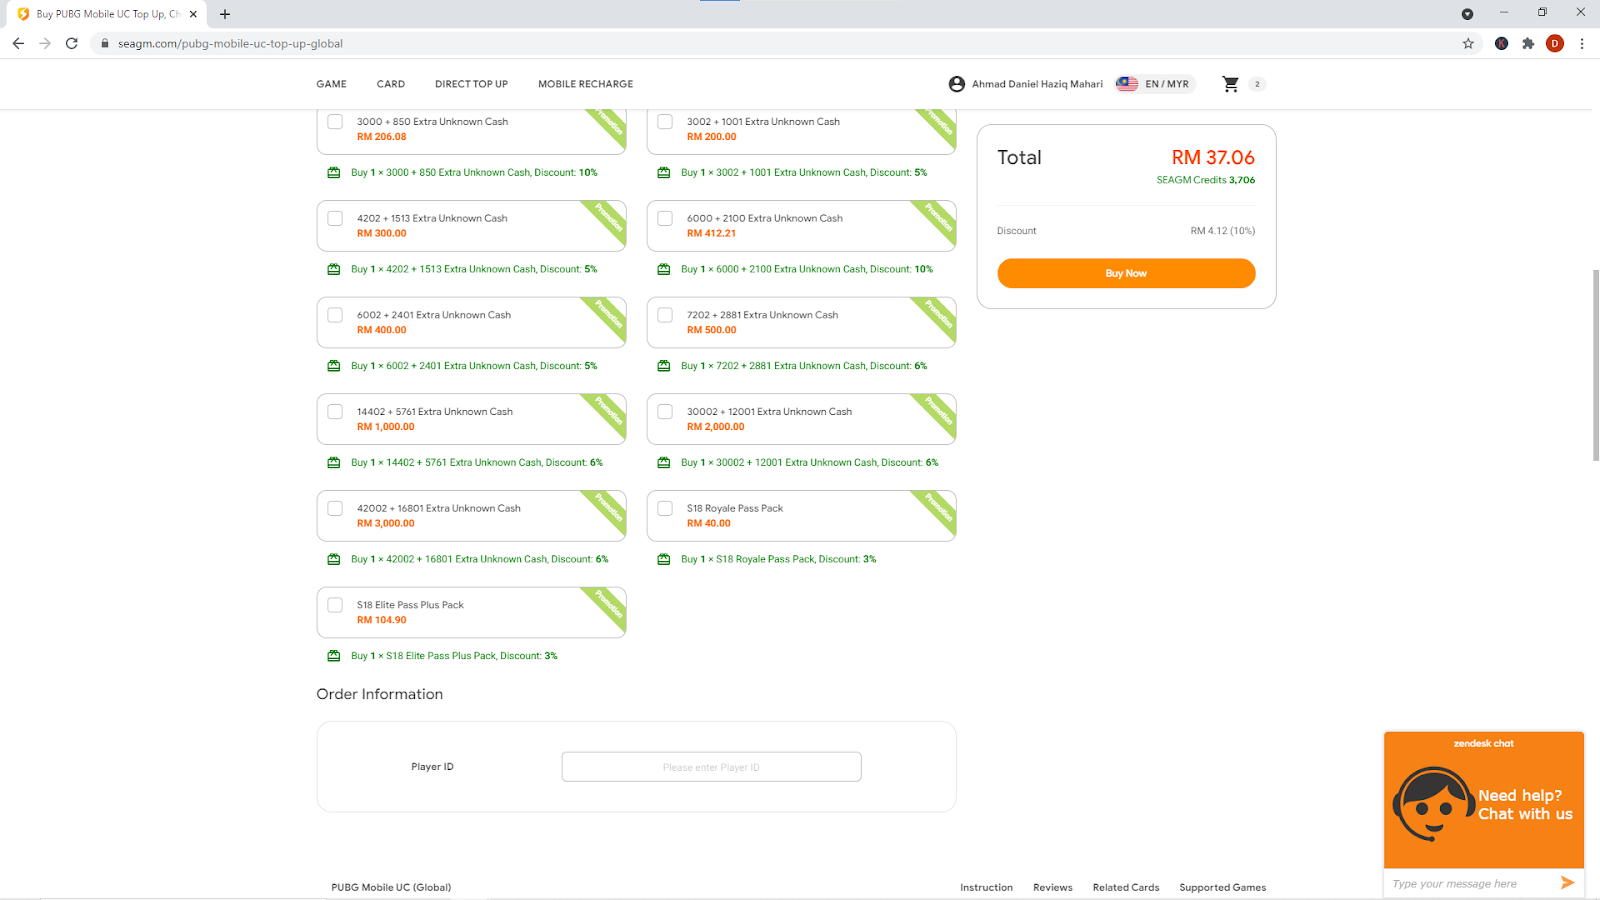
Task: Click the gift icon for 3002 + 1001 discount
Action: (664, 172)
